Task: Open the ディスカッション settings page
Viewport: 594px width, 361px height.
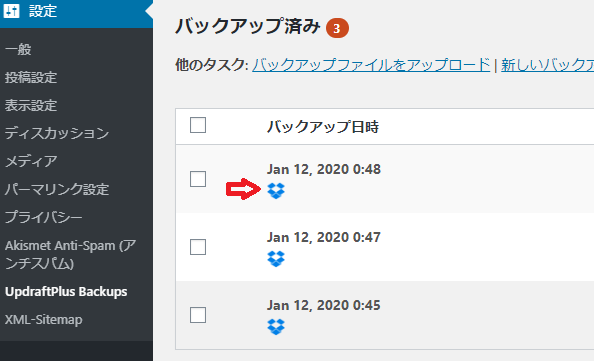Action: click(x=57, y=133)
